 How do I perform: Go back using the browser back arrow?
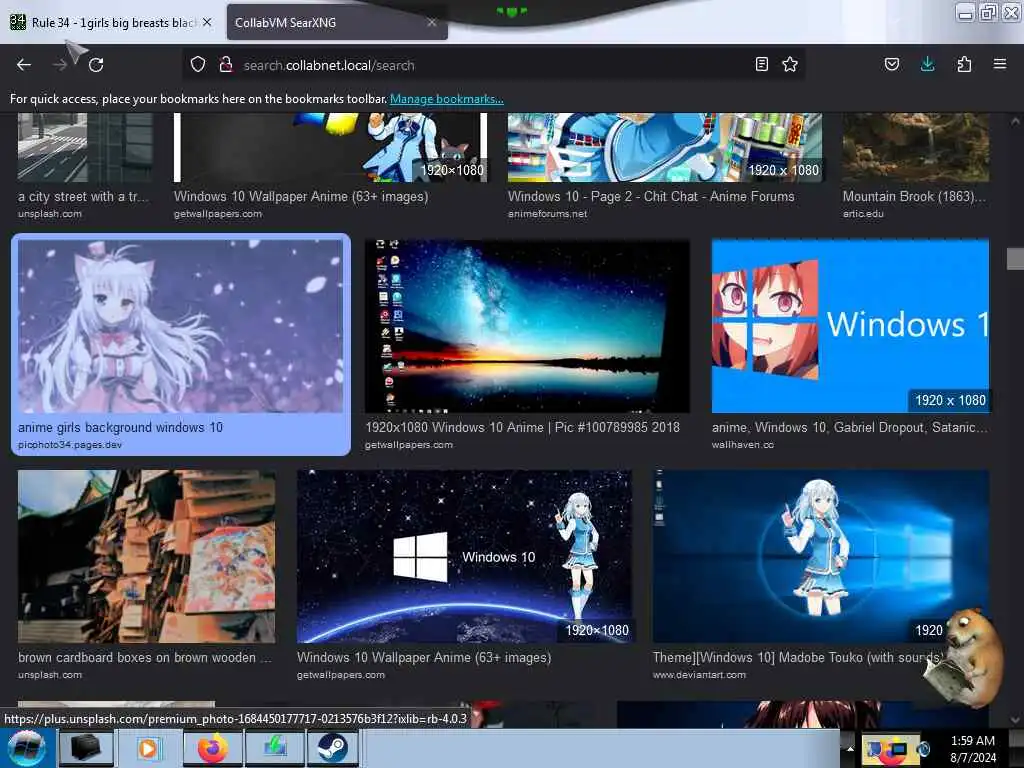click(x=24, y=65)
